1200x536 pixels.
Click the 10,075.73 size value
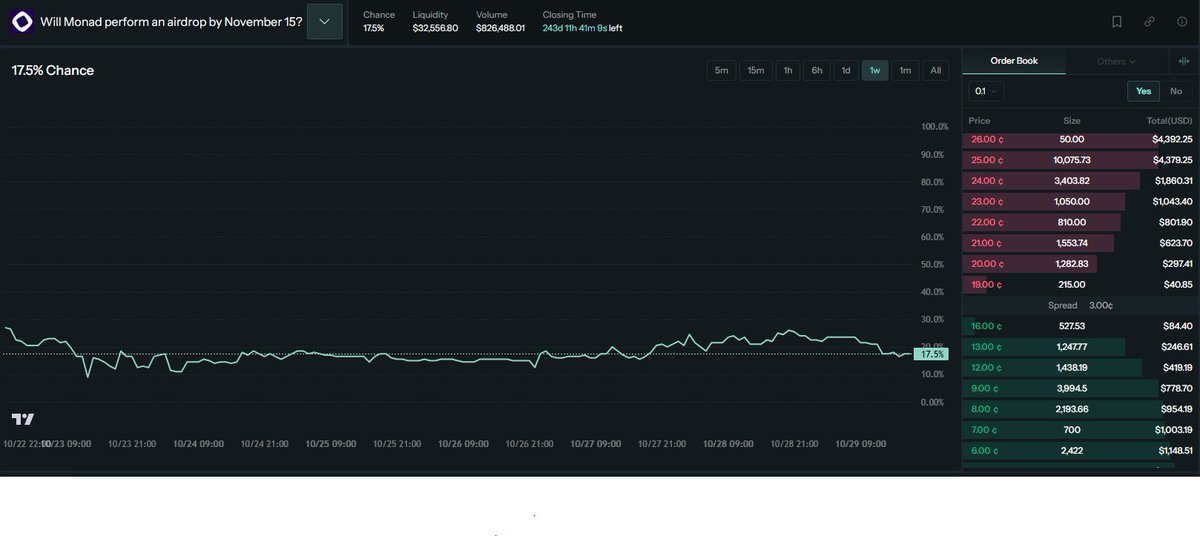(1071, 160)
